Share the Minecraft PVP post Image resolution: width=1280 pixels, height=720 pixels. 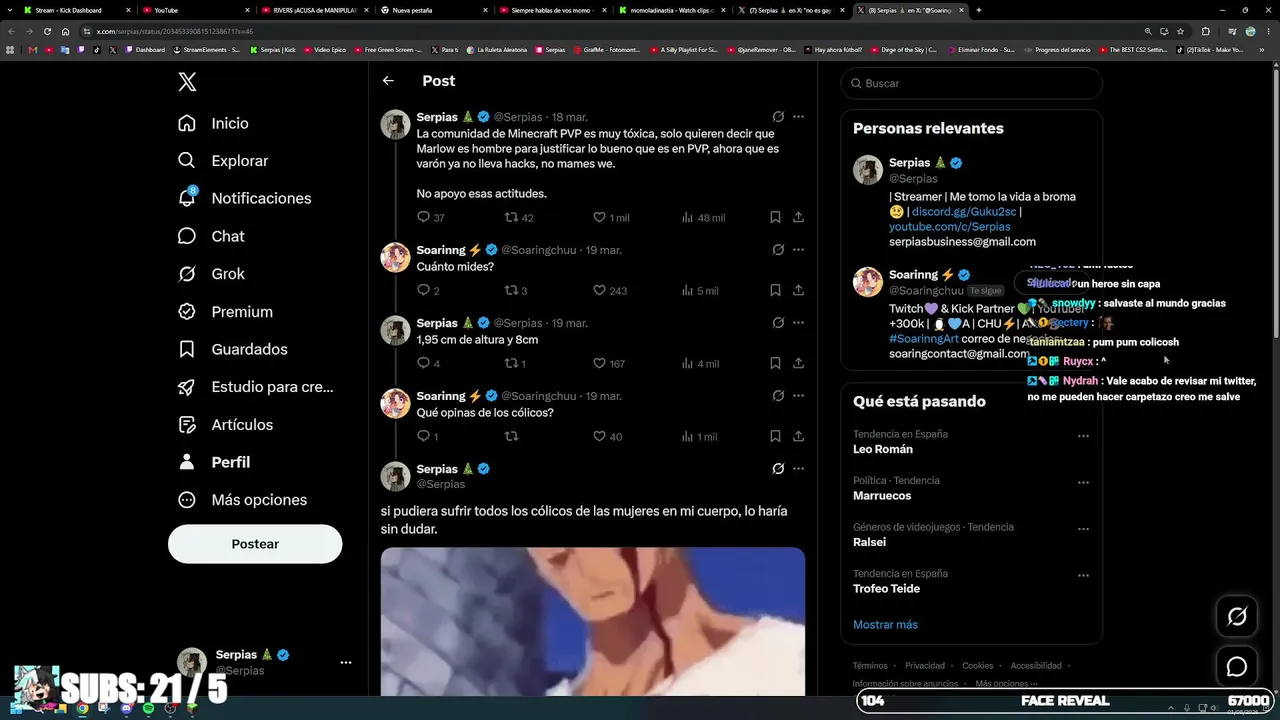(798, 217)
